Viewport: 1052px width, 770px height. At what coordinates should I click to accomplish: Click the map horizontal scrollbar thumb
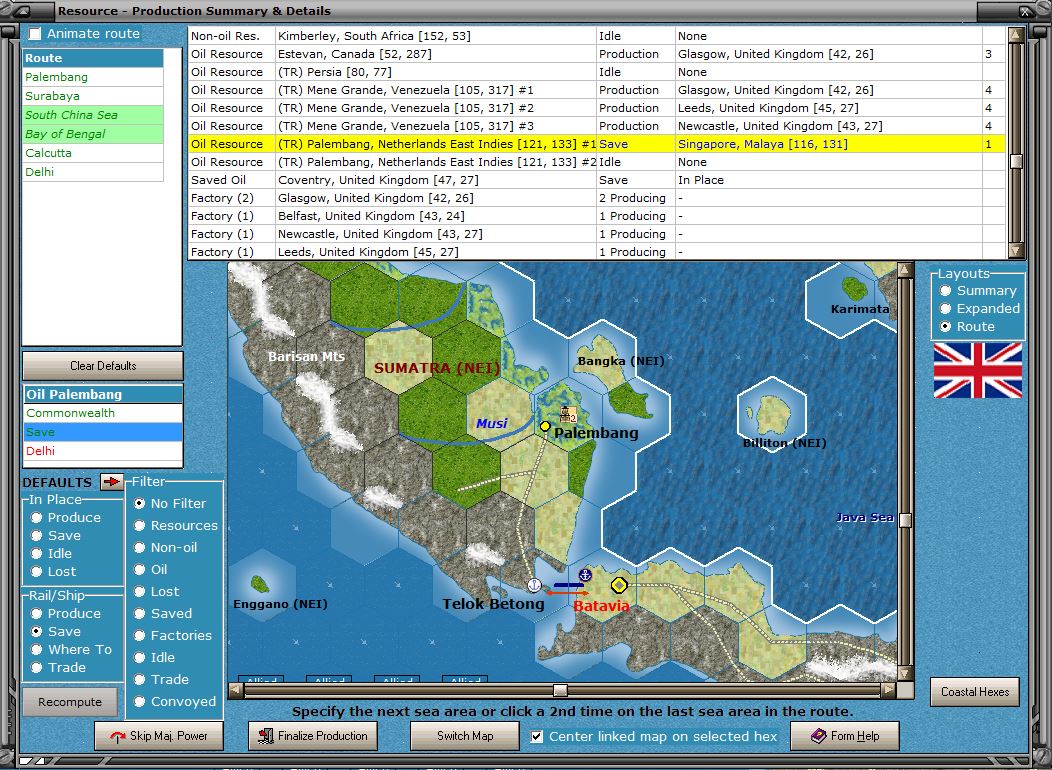coord(560,690)
